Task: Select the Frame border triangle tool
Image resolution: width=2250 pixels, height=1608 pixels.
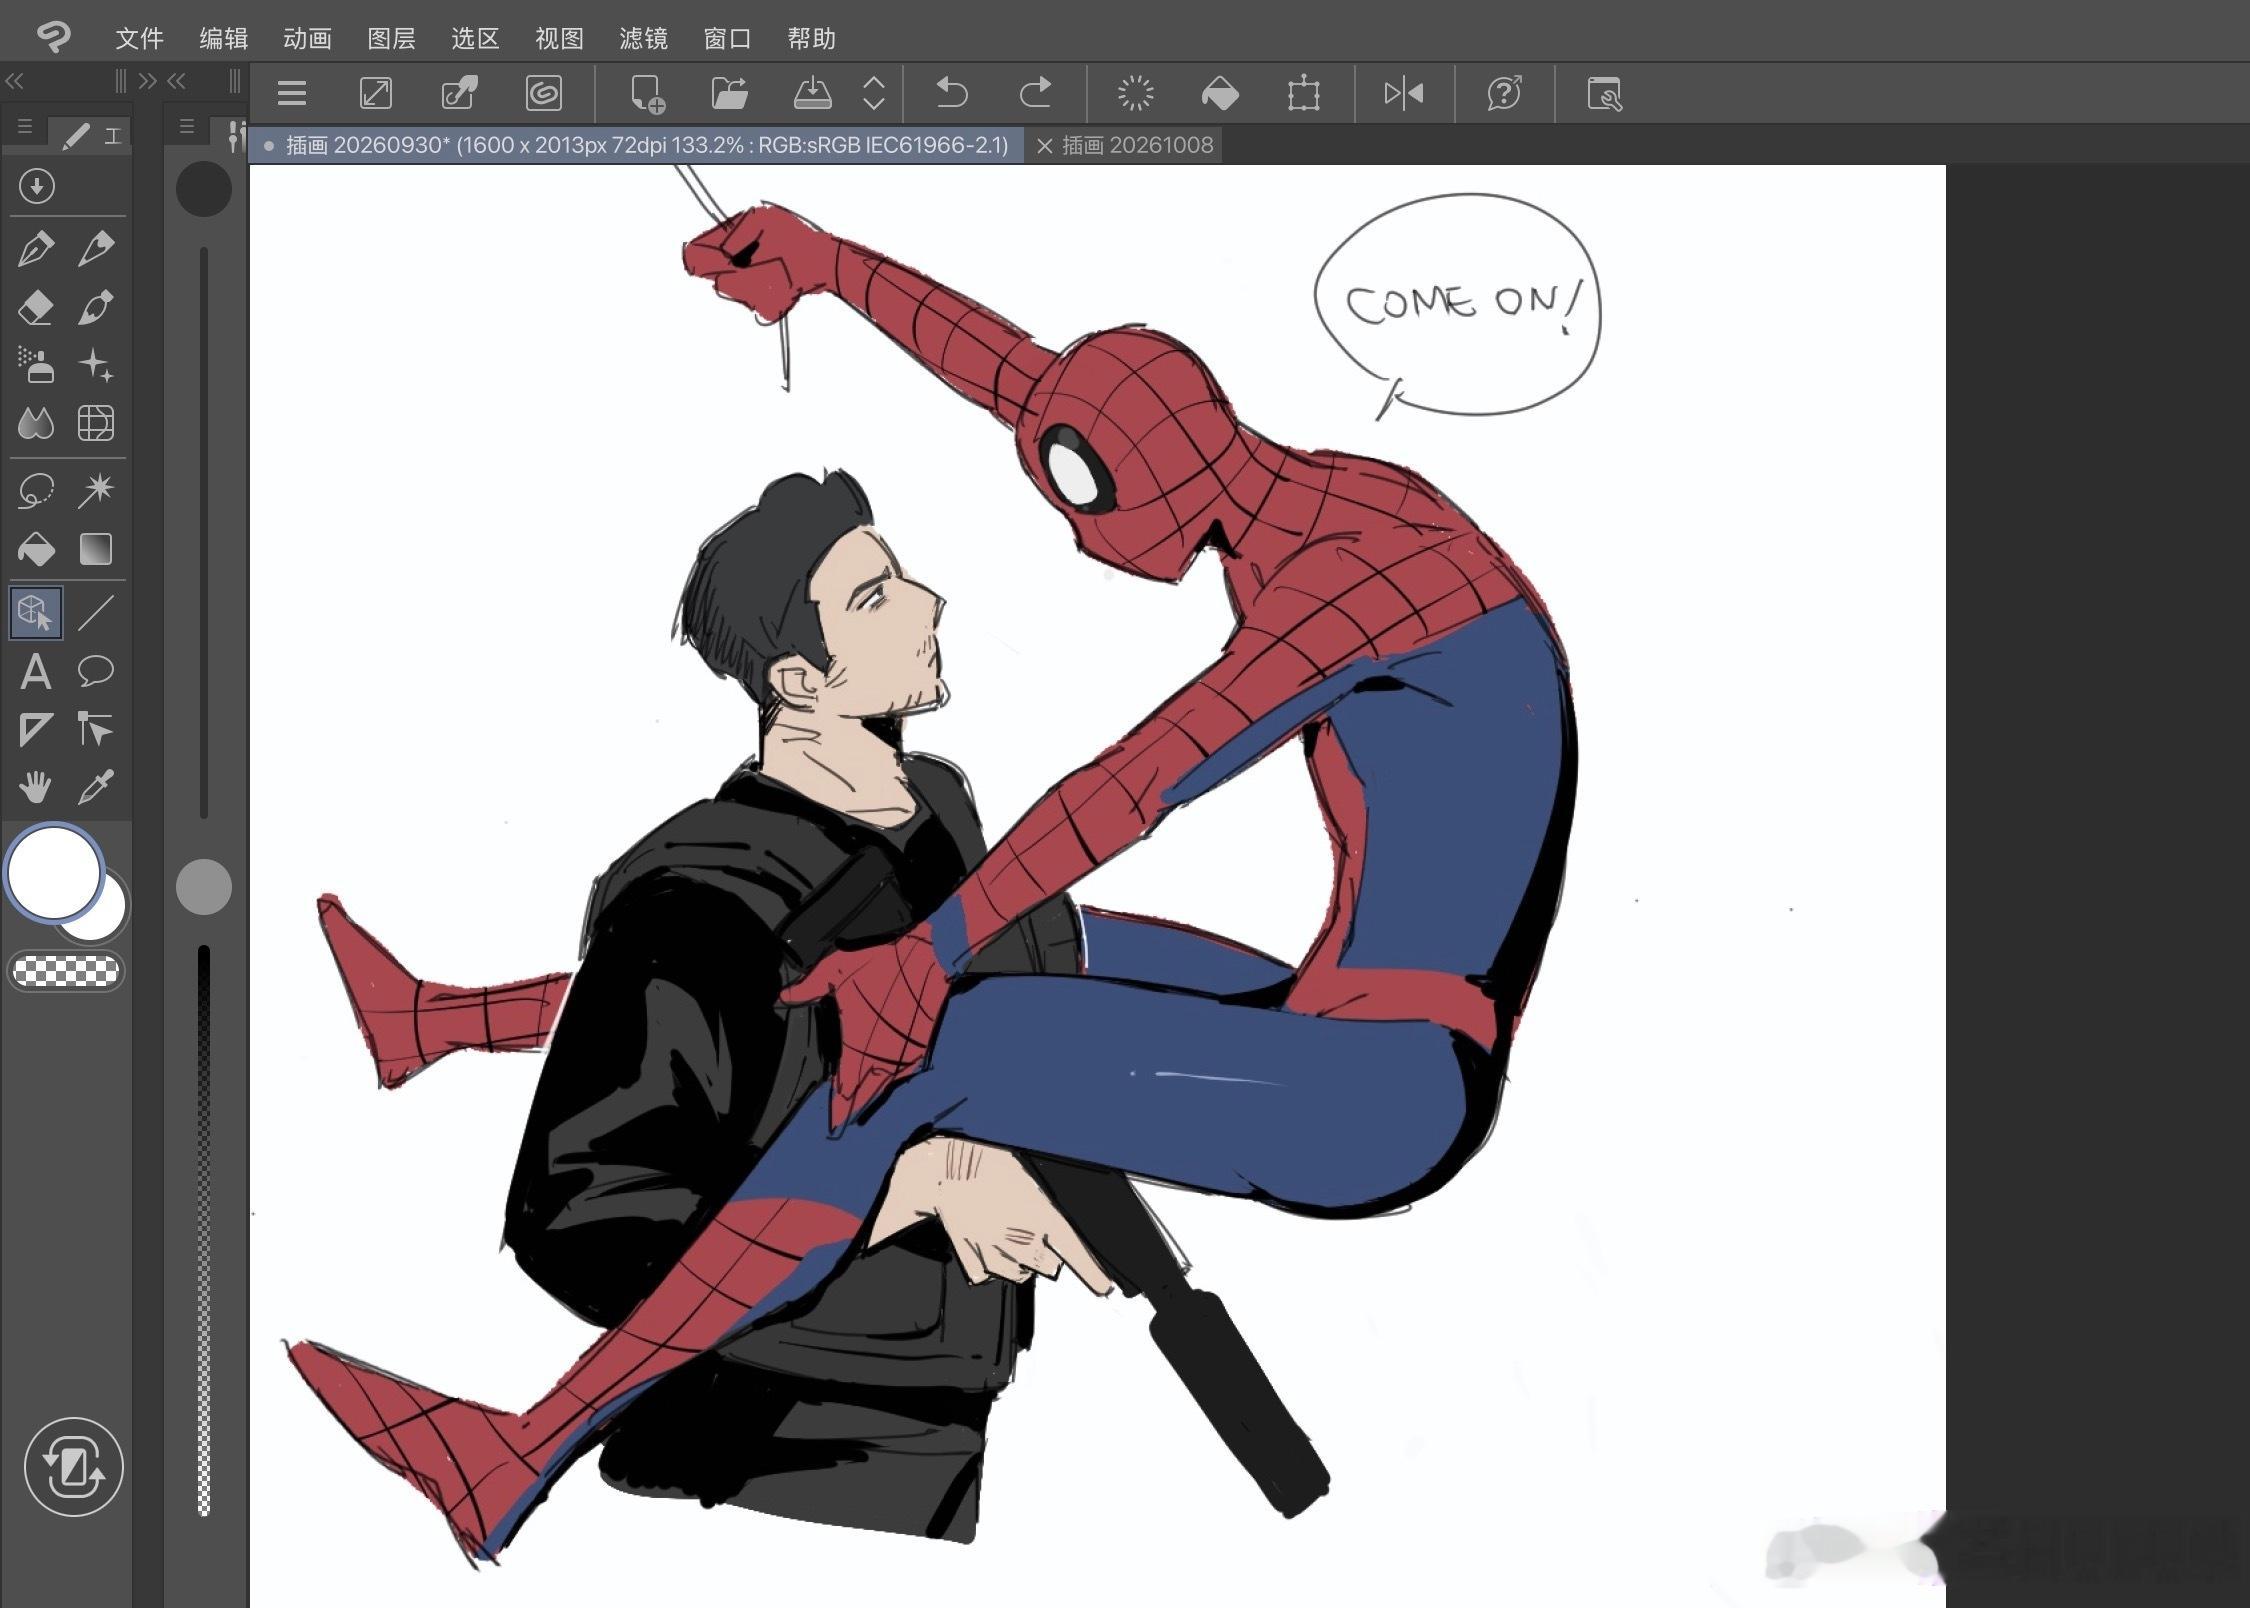Action: point(36,729)
